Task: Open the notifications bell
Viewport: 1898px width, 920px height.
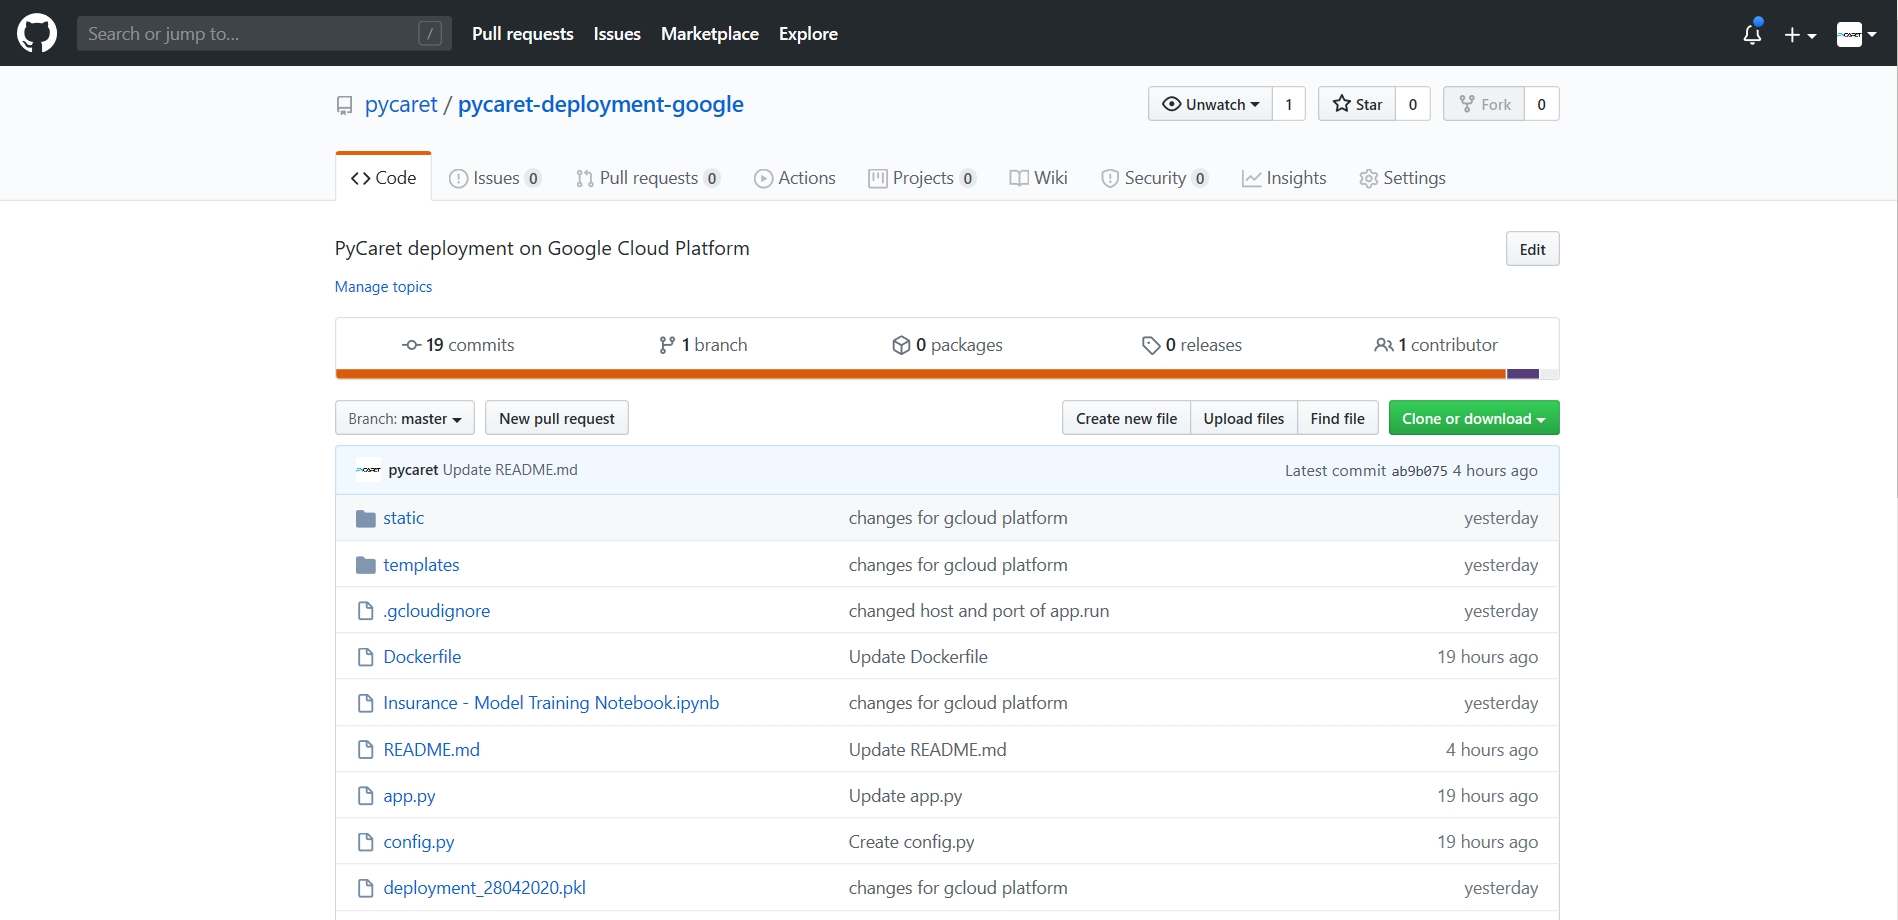Action: pyautogui.click(x=1751, y=34)
